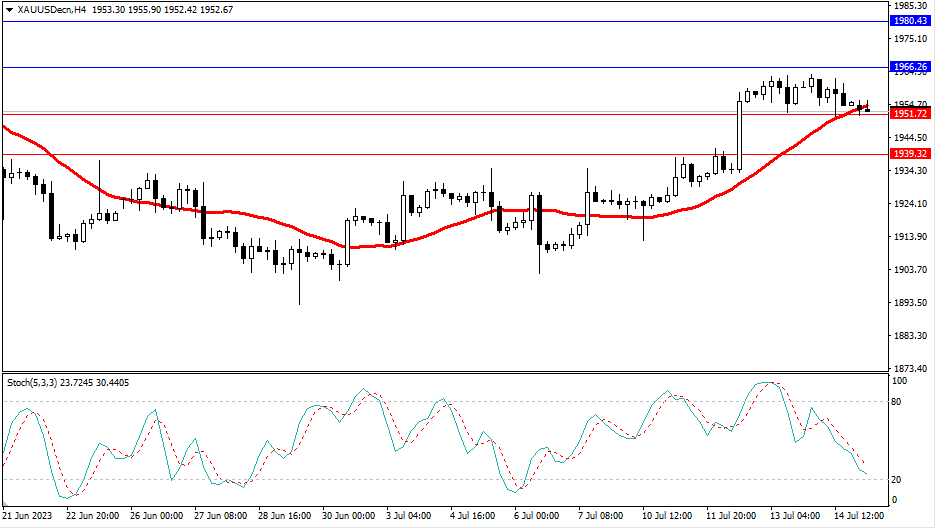
Task: Click the 1893.50 price axis value
Action: coord(909,303)
